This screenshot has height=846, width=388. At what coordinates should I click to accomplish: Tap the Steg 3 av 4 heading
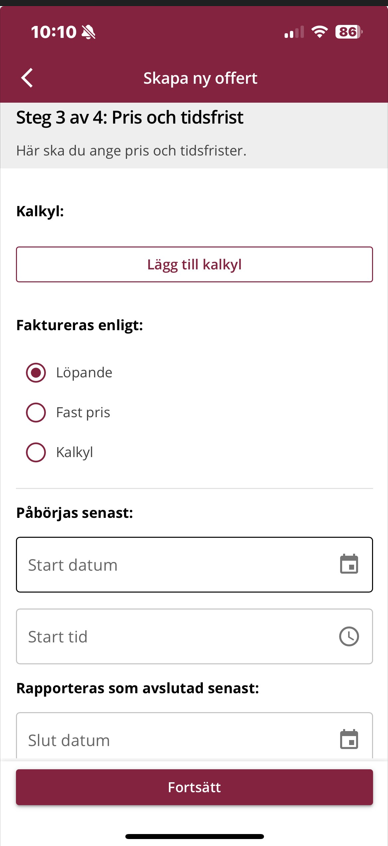[130, 118]
